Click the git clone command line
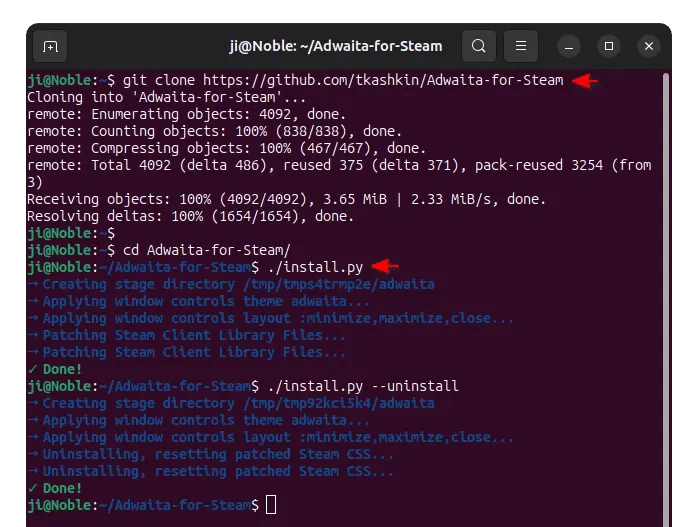 click(295, 80)
